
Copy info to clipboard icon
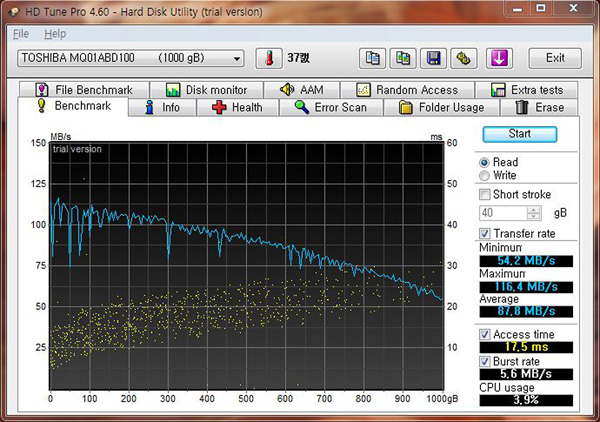(372, 58)
